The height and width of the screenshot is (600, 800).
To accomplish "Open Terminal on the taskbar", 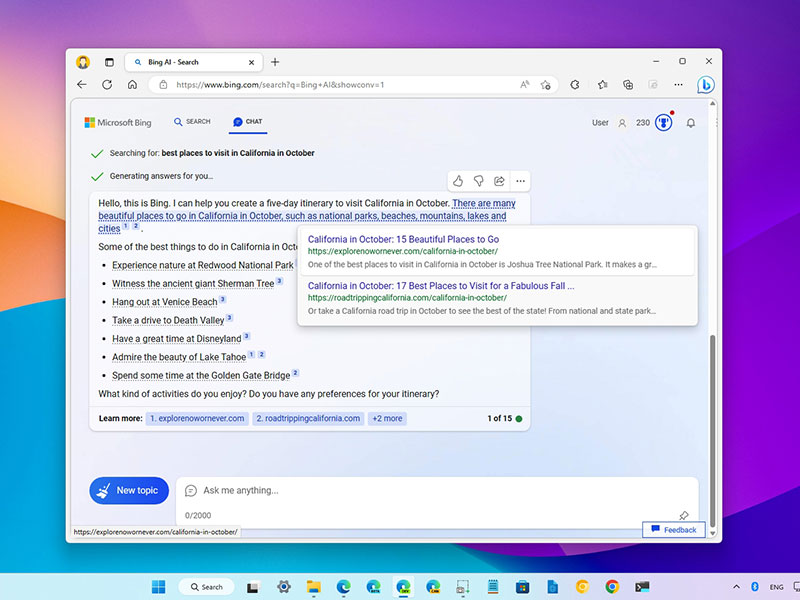I will coord(642,587).
